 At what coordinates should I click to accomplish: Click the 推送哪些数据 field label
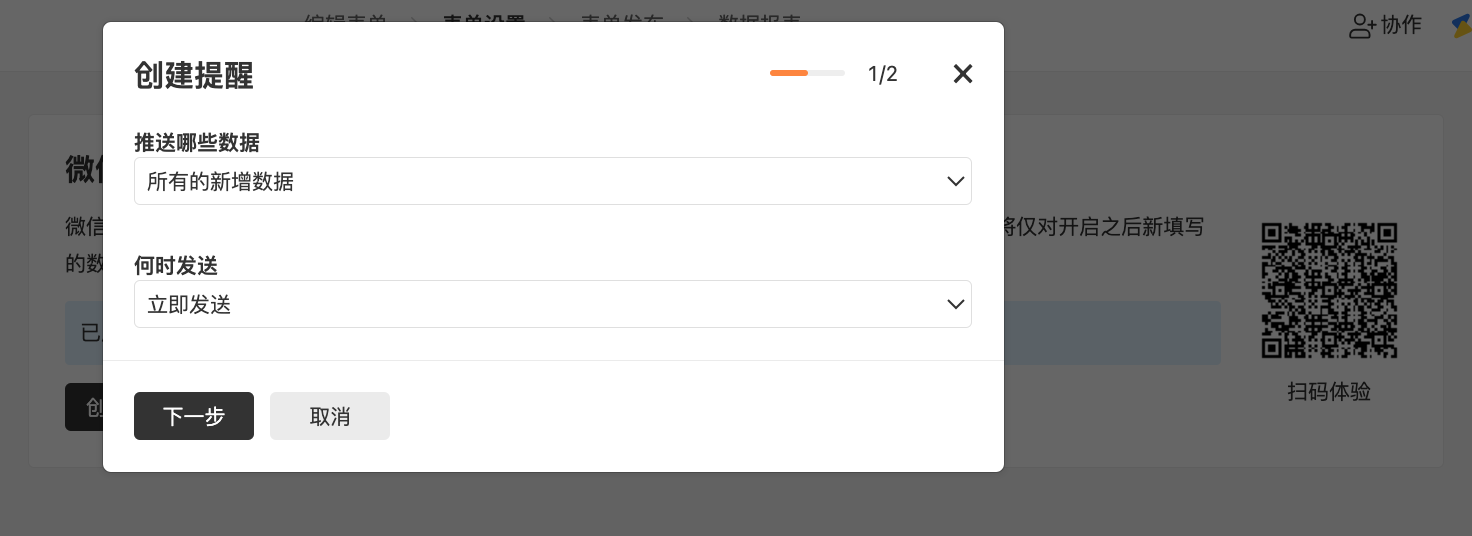click(x=197, y=143)
